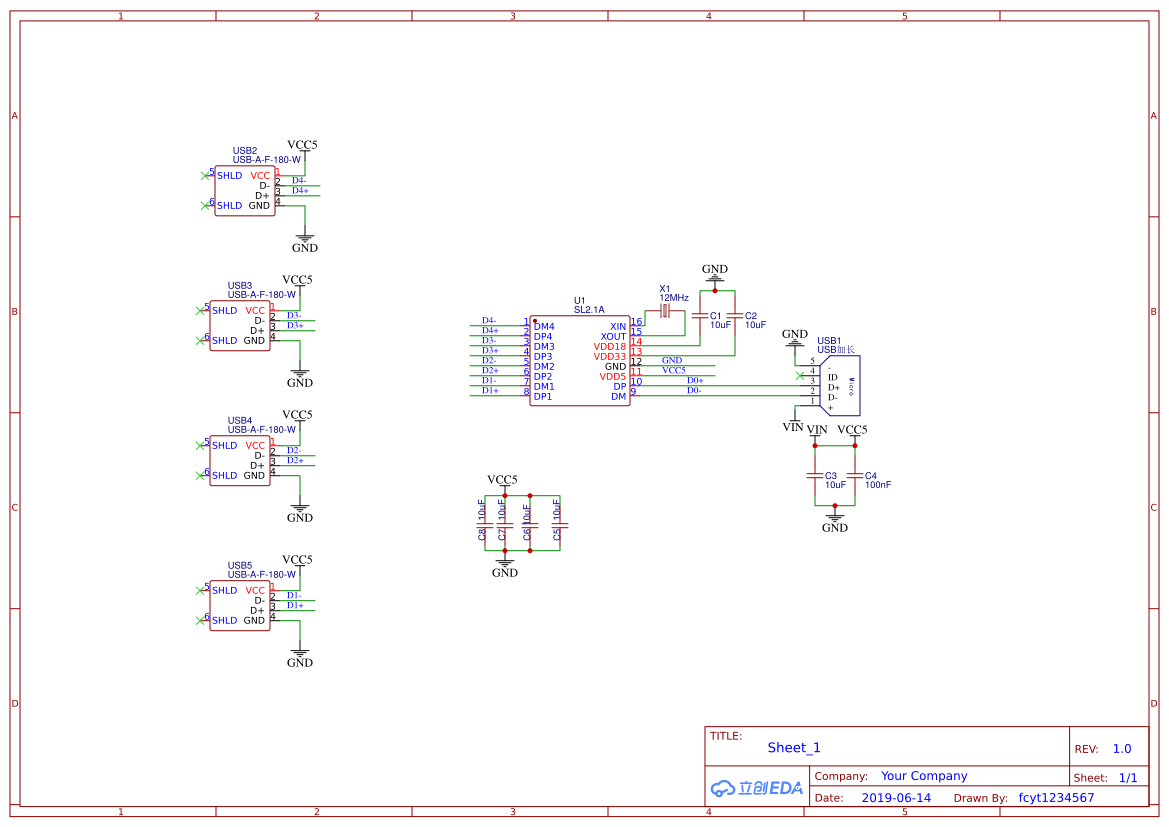Image resolution: width=1169 pixels, height=827 pixels.
Task: Select the U1 SL2.1A chip body
Action: pos(579,360)
